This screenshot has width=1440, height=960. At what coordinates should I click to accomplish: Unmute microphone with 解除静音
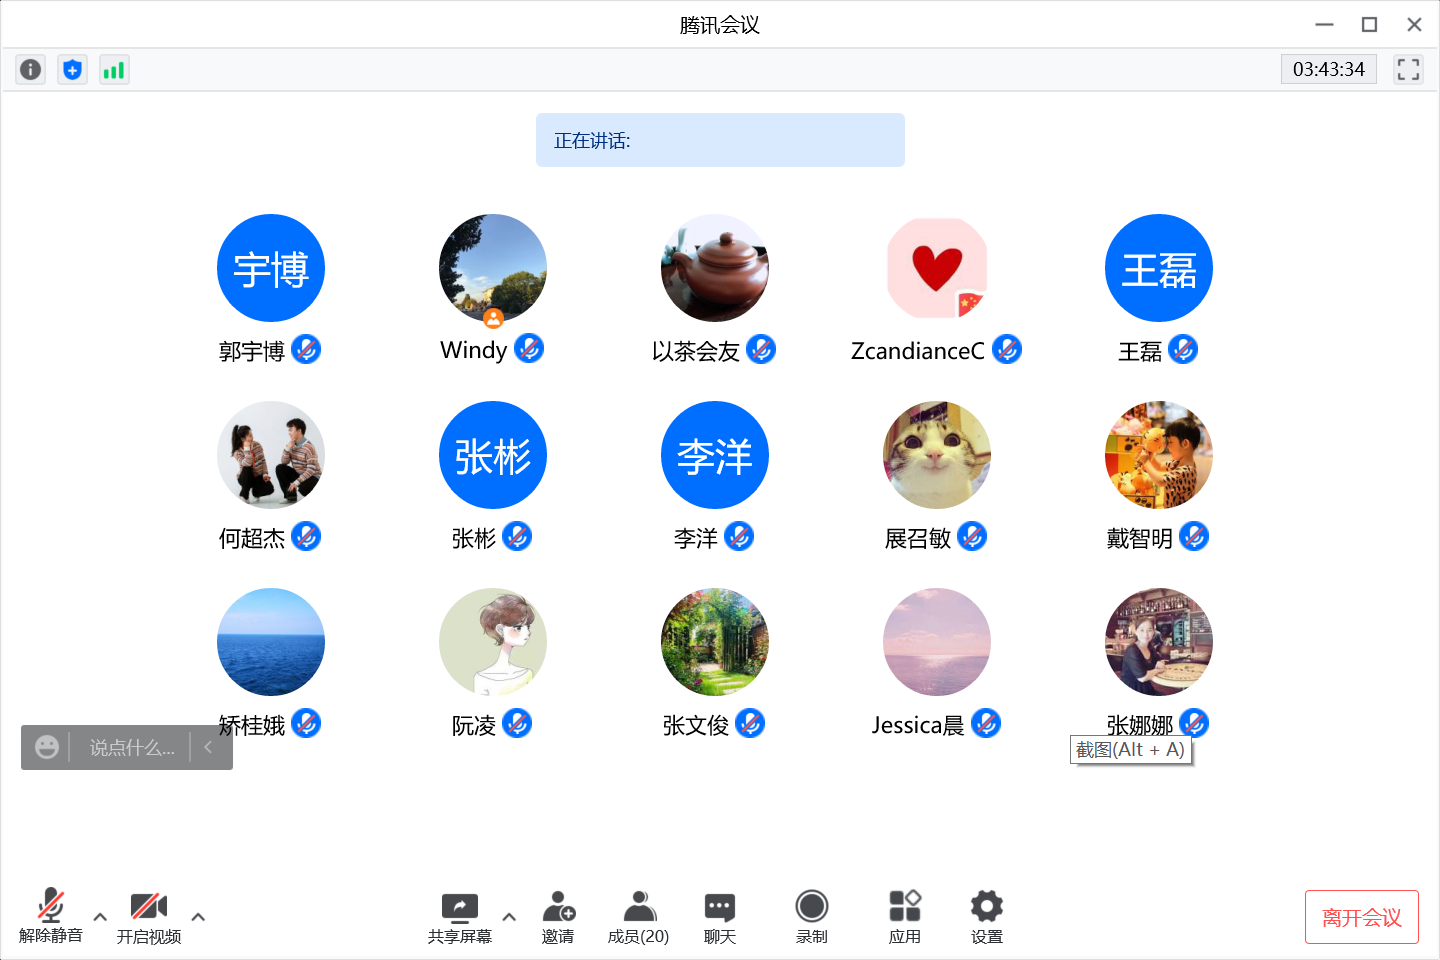(x=51, y=917)
